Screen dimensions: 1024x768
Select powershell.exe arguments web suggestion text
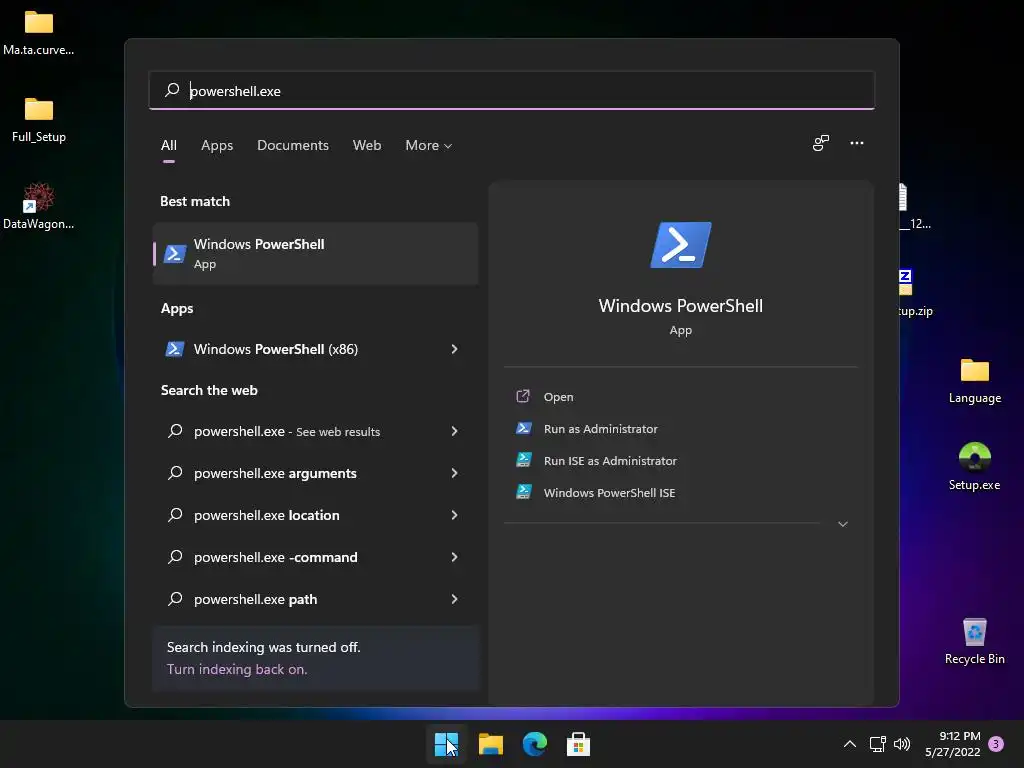pos(275,473)
